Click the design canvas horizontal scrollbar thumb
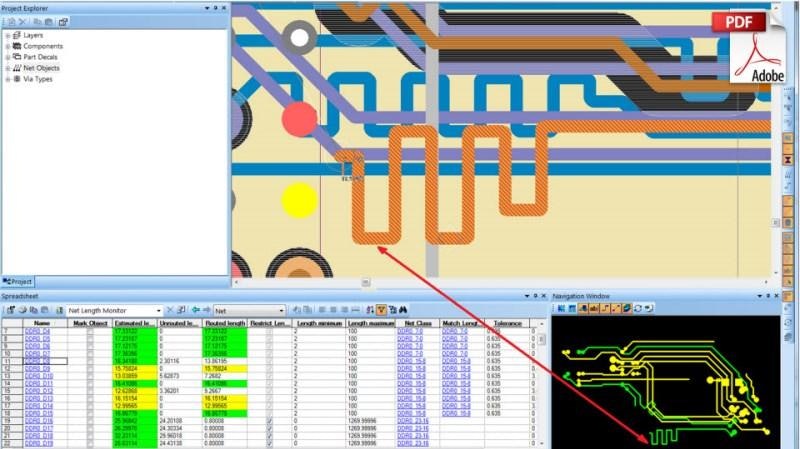 pos(366,282)
